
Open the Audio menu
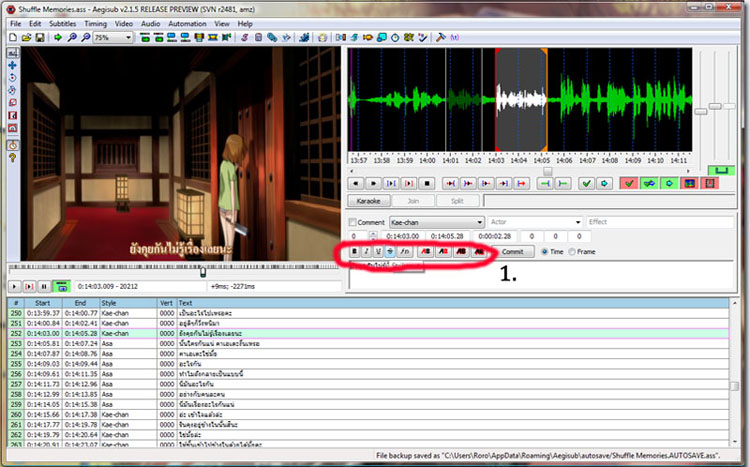pos(150,23)
